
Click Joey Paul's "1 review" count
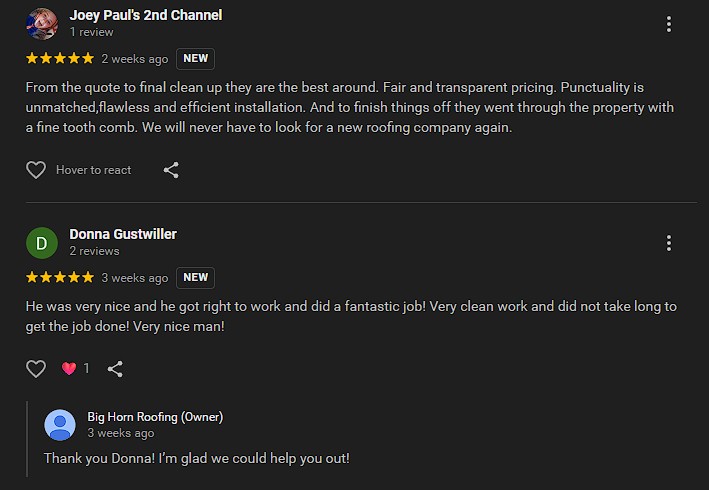coord(91,32)
